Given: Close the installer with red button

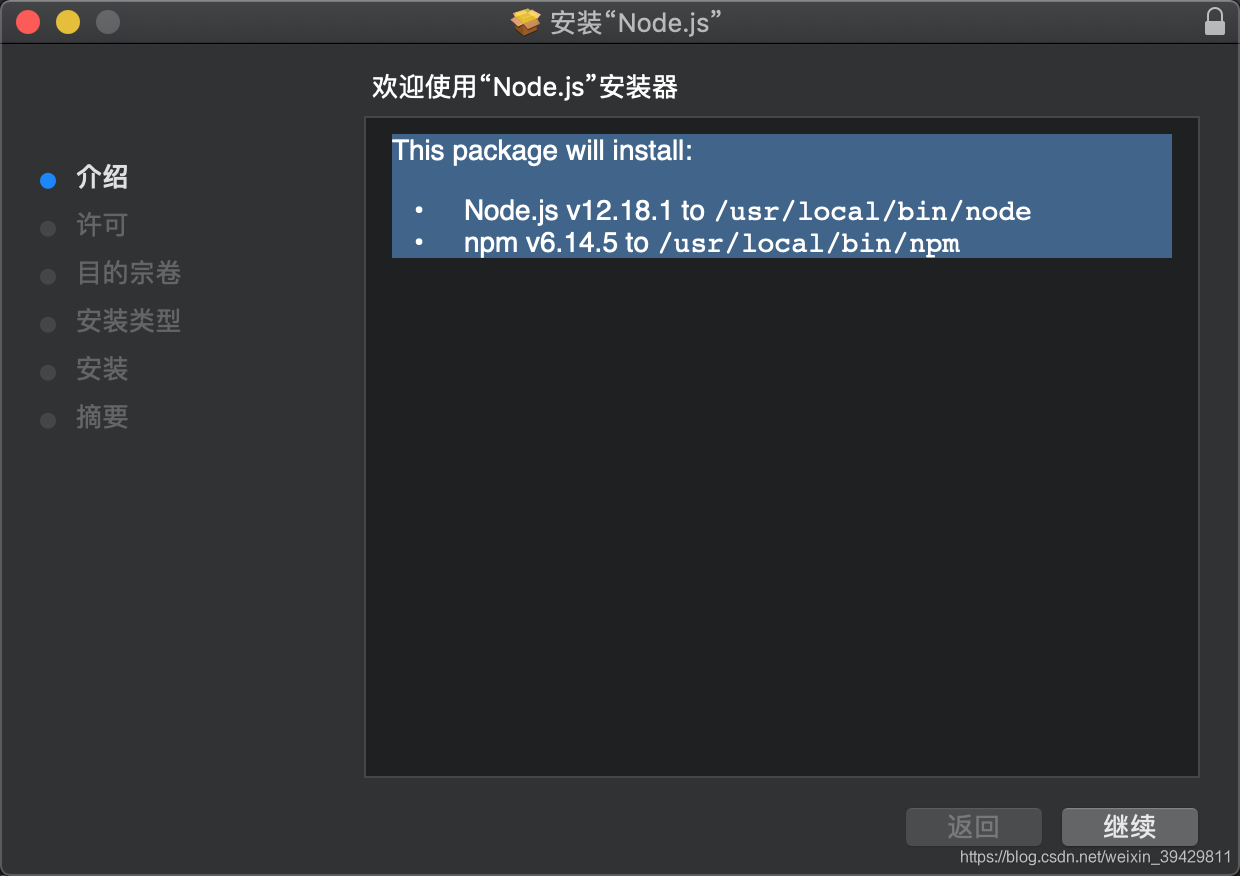Looking at the screenshot, I should (28, 22).
